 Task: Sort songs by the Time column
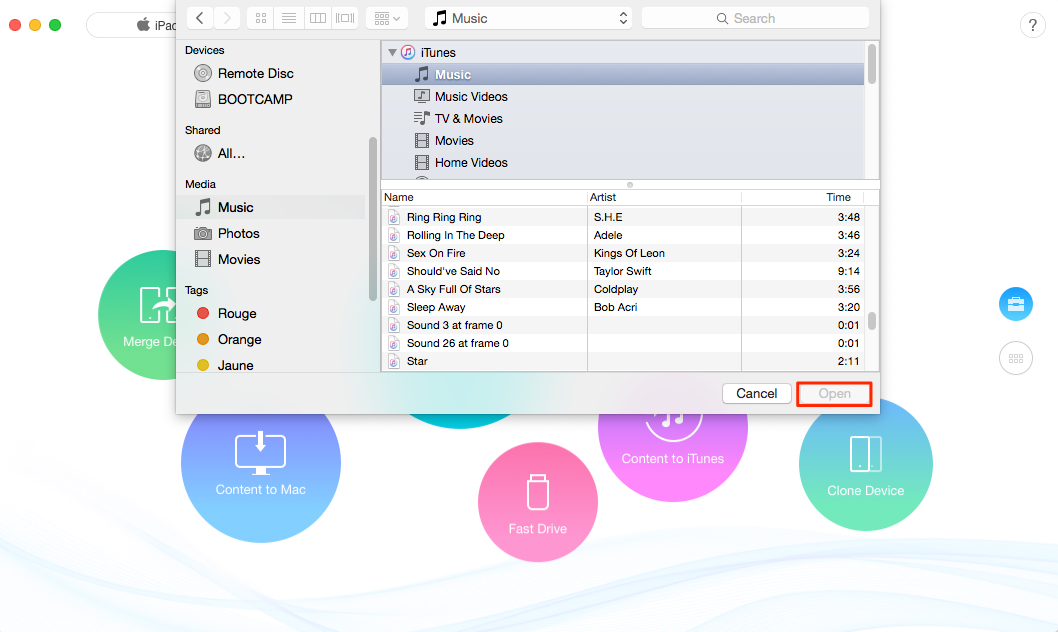click(x=802, y=197)
